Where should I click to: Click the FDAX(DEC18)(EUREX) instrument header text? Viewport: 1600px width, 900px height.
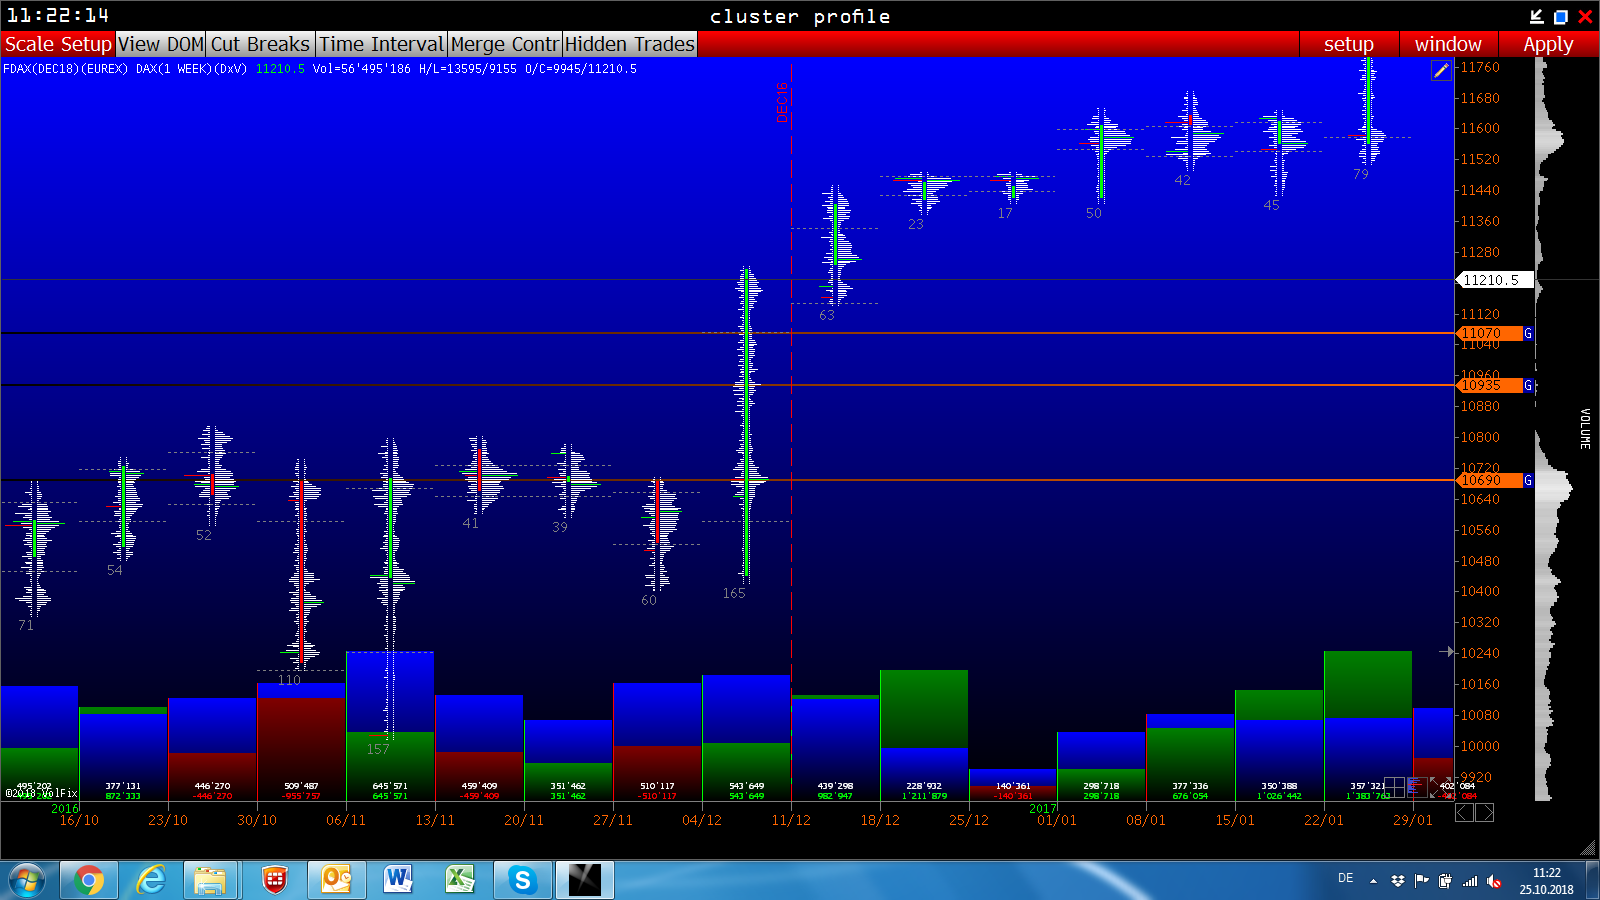pyautogui.click(x=66, y=69)
